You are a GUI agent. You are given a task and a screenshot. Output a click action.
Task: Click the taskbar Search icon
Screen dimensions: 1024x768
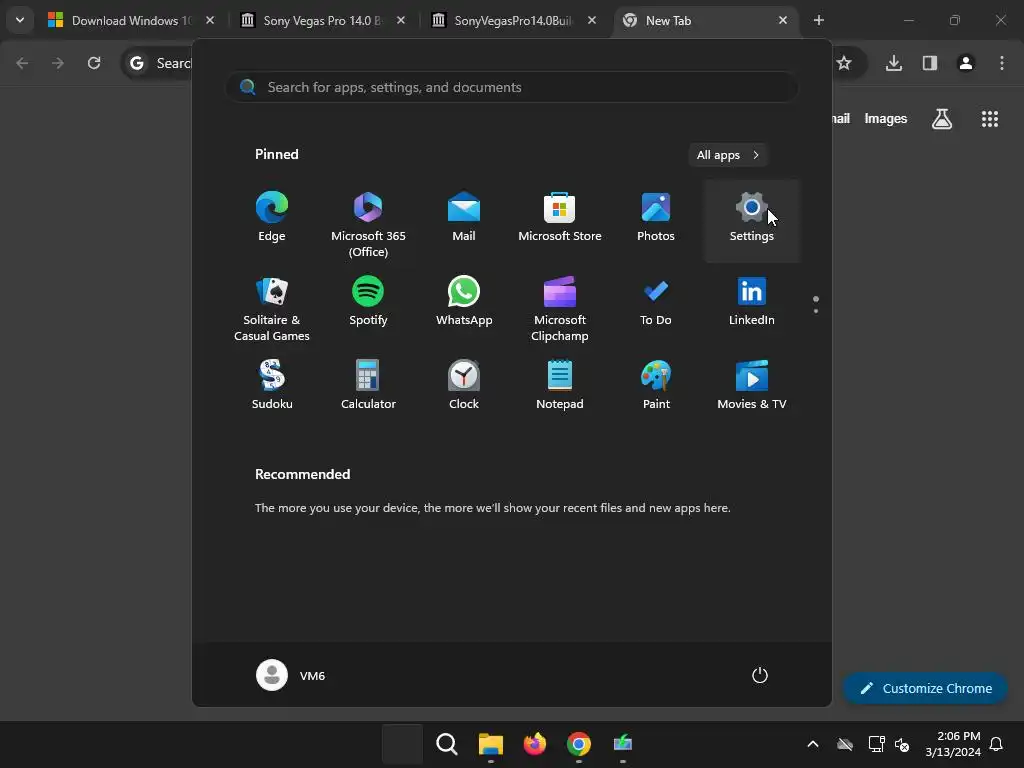tap(447, 744)
